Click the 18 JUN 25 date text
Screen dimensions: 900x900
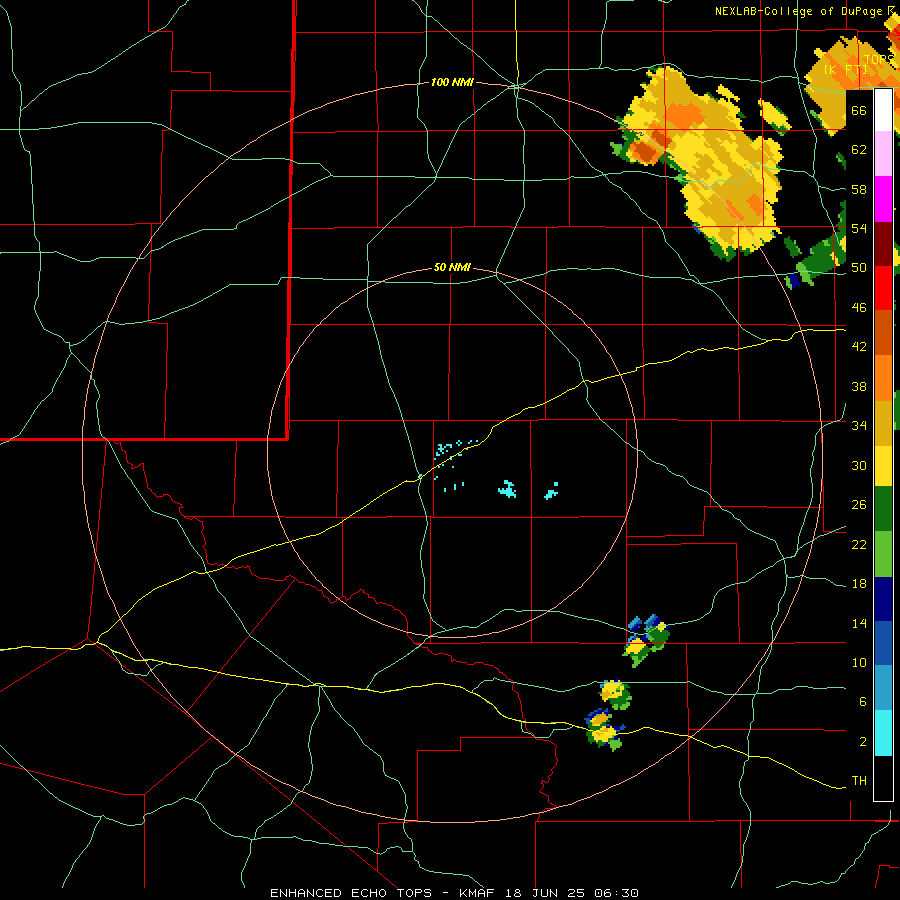click(545, 893)
